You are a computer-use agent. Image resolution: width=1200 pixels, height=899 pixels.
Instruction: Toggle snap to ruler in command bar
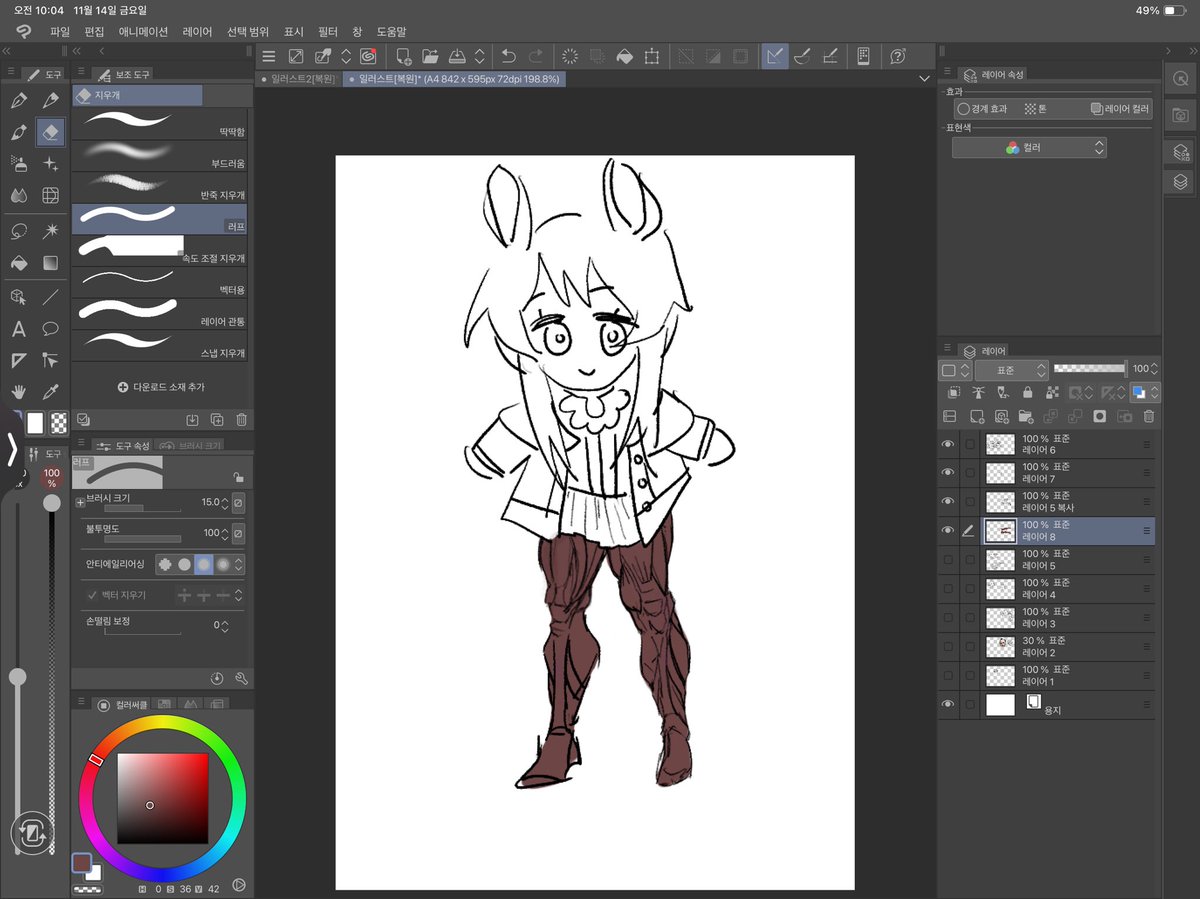tap(774, 57)
